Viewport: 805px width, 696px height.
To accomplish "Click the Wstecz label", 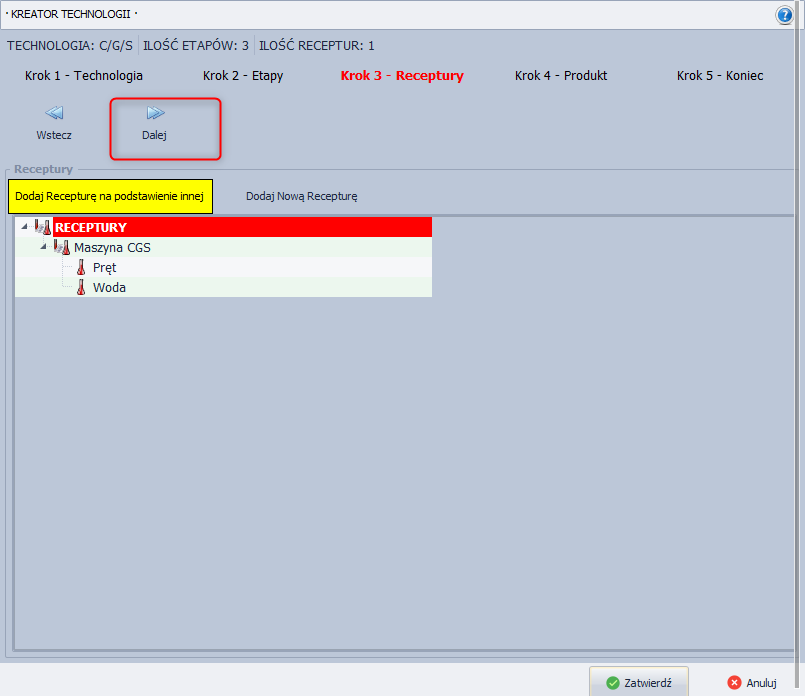I will coord(54,135).
